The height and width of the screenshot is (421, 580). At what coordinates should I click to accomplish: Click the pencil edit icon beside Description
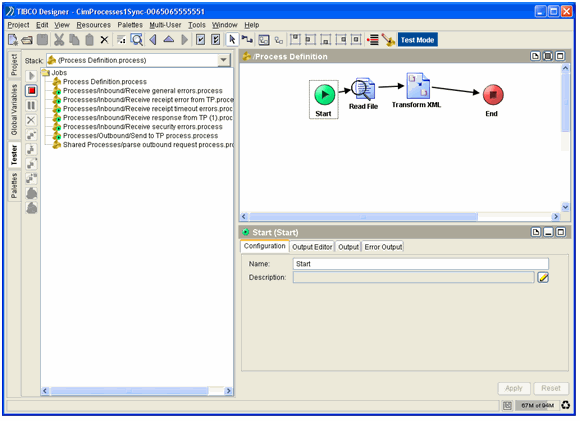coord(543,277)
